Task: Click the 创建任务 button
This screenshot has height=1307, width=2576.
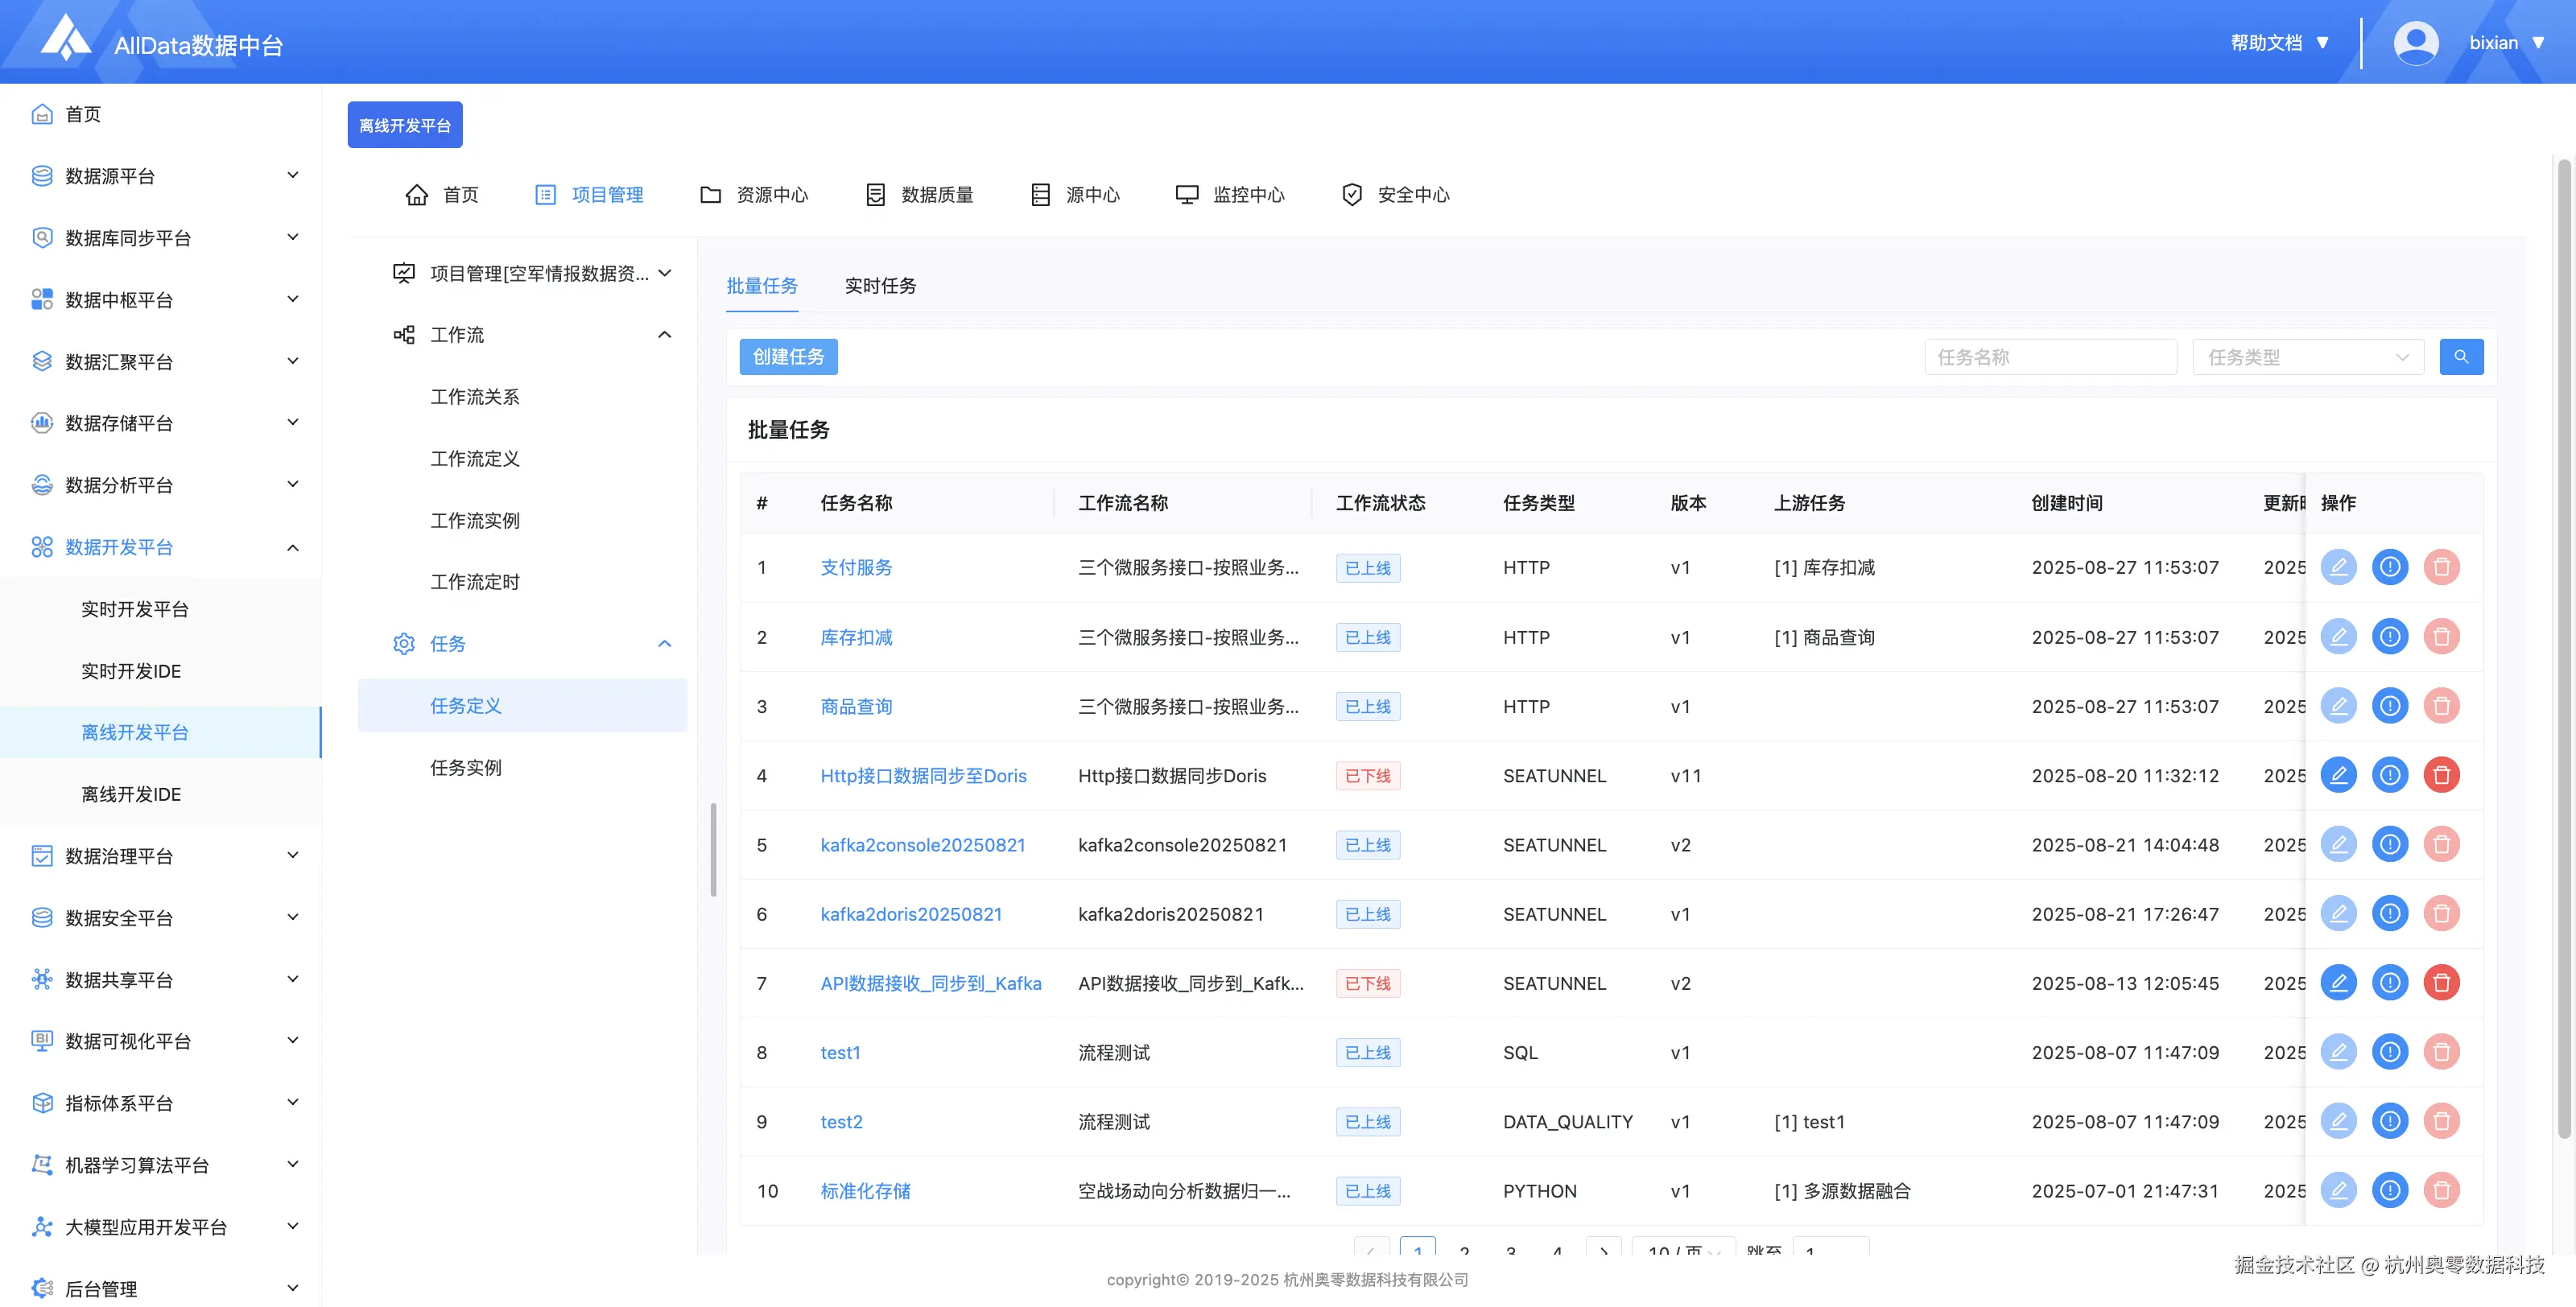Action: pos(788,357)
